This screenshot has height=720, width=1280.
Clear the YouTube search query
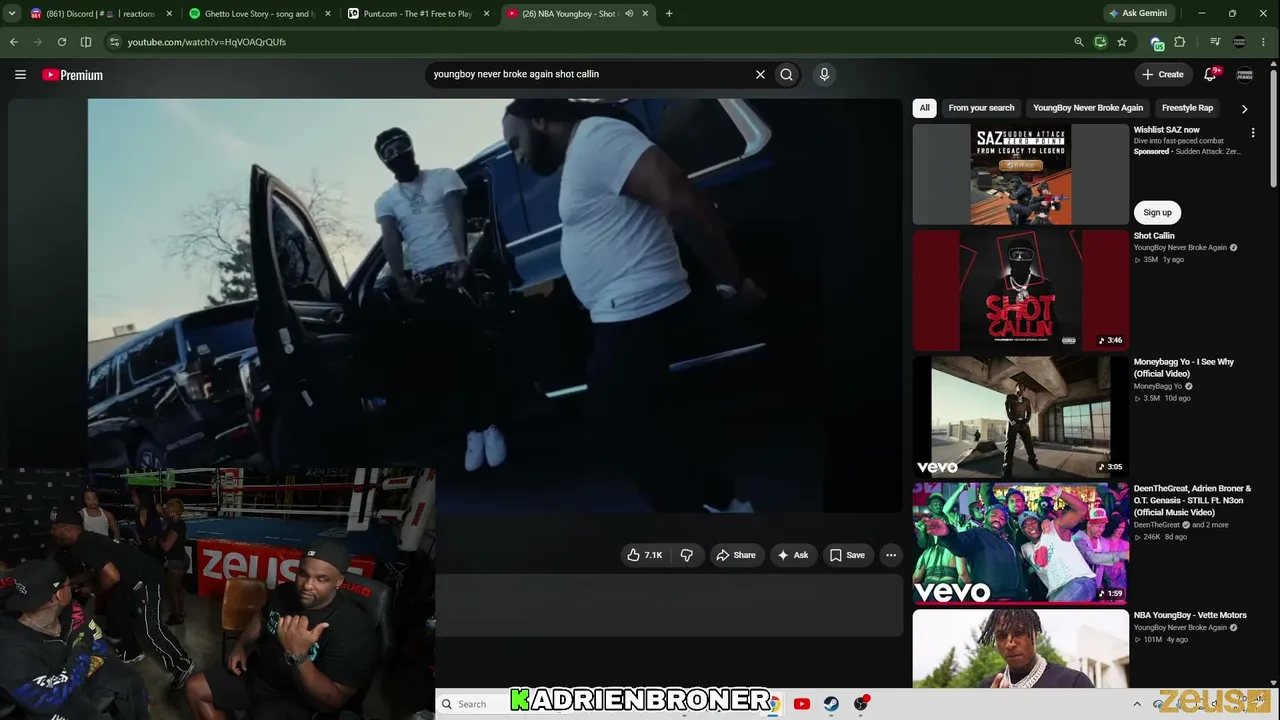(760, 74)
